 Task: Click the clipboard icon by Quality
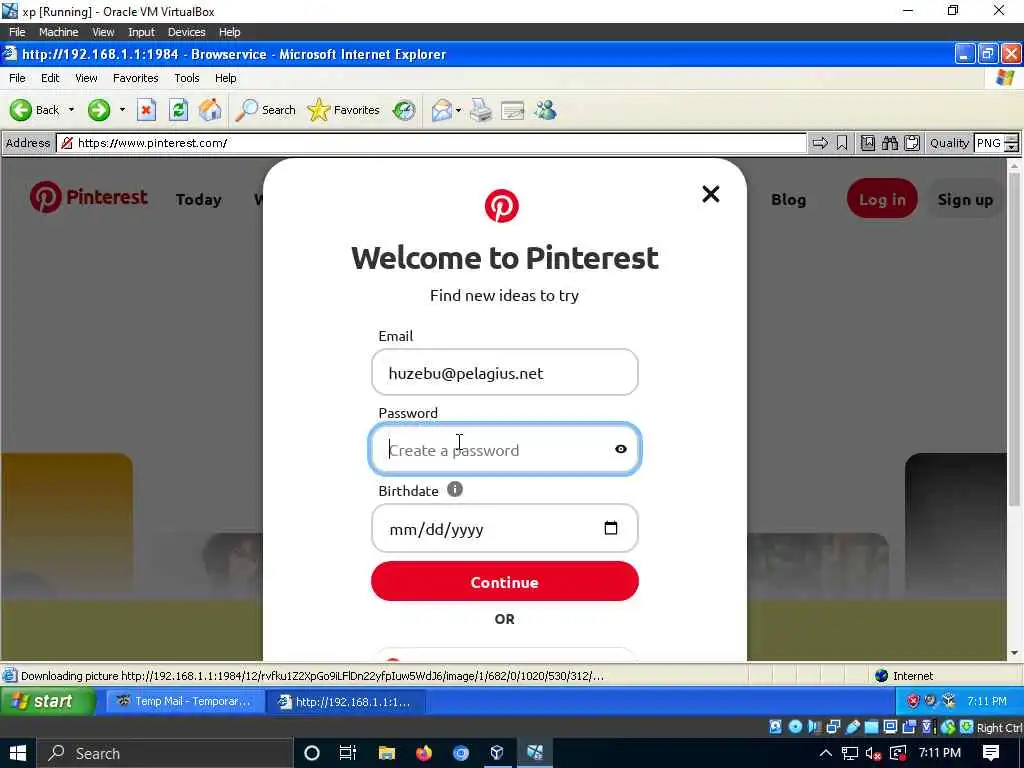(912, 143)
